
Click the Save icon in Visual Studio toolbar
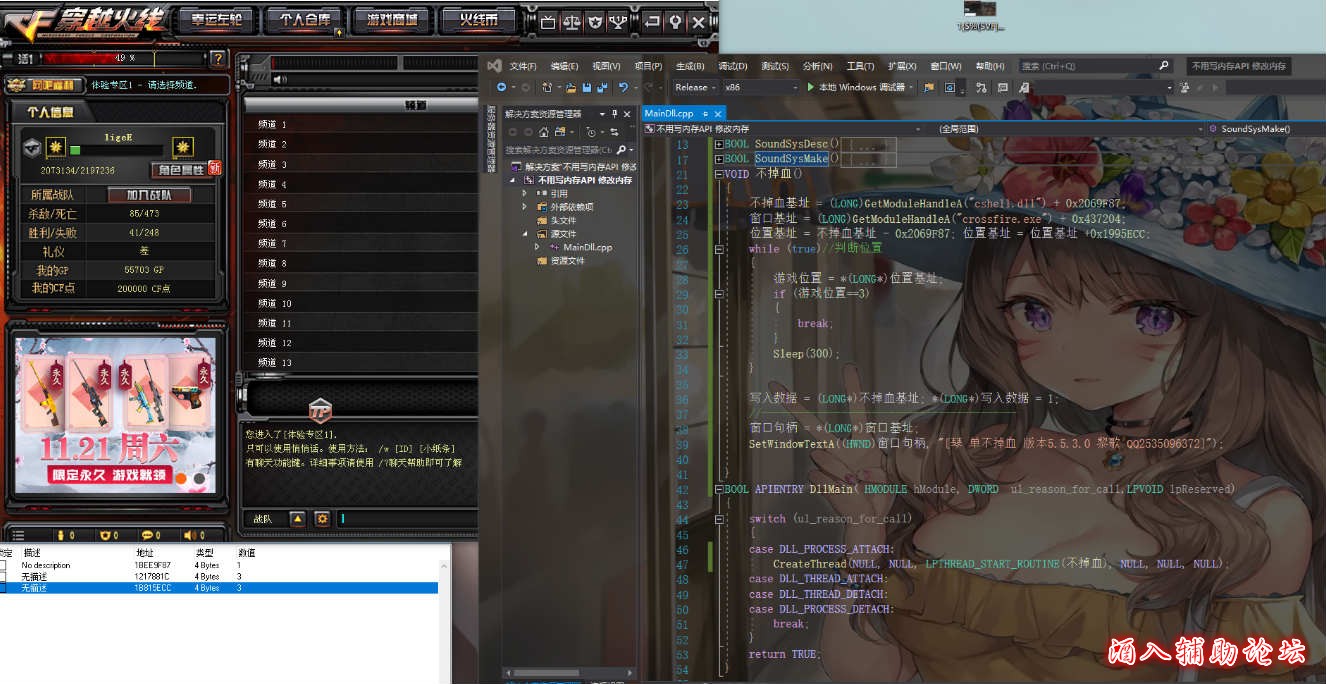587,88
